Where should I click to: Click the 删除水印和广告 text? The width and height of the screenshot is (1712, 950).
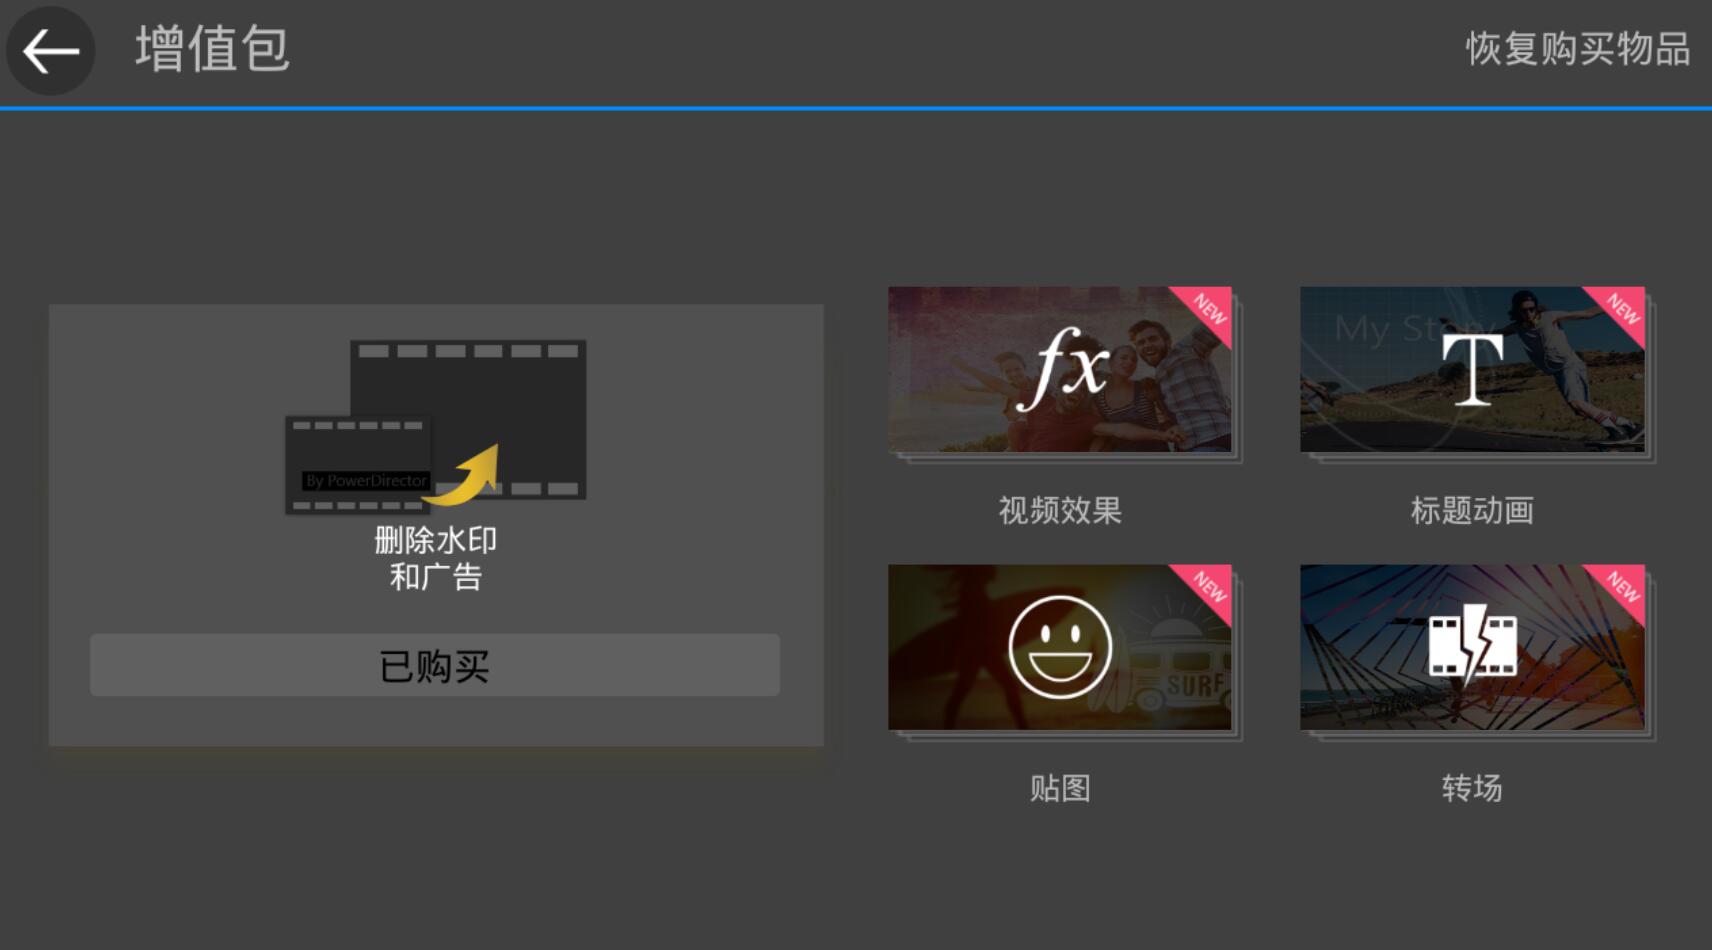tap(436, 558)
